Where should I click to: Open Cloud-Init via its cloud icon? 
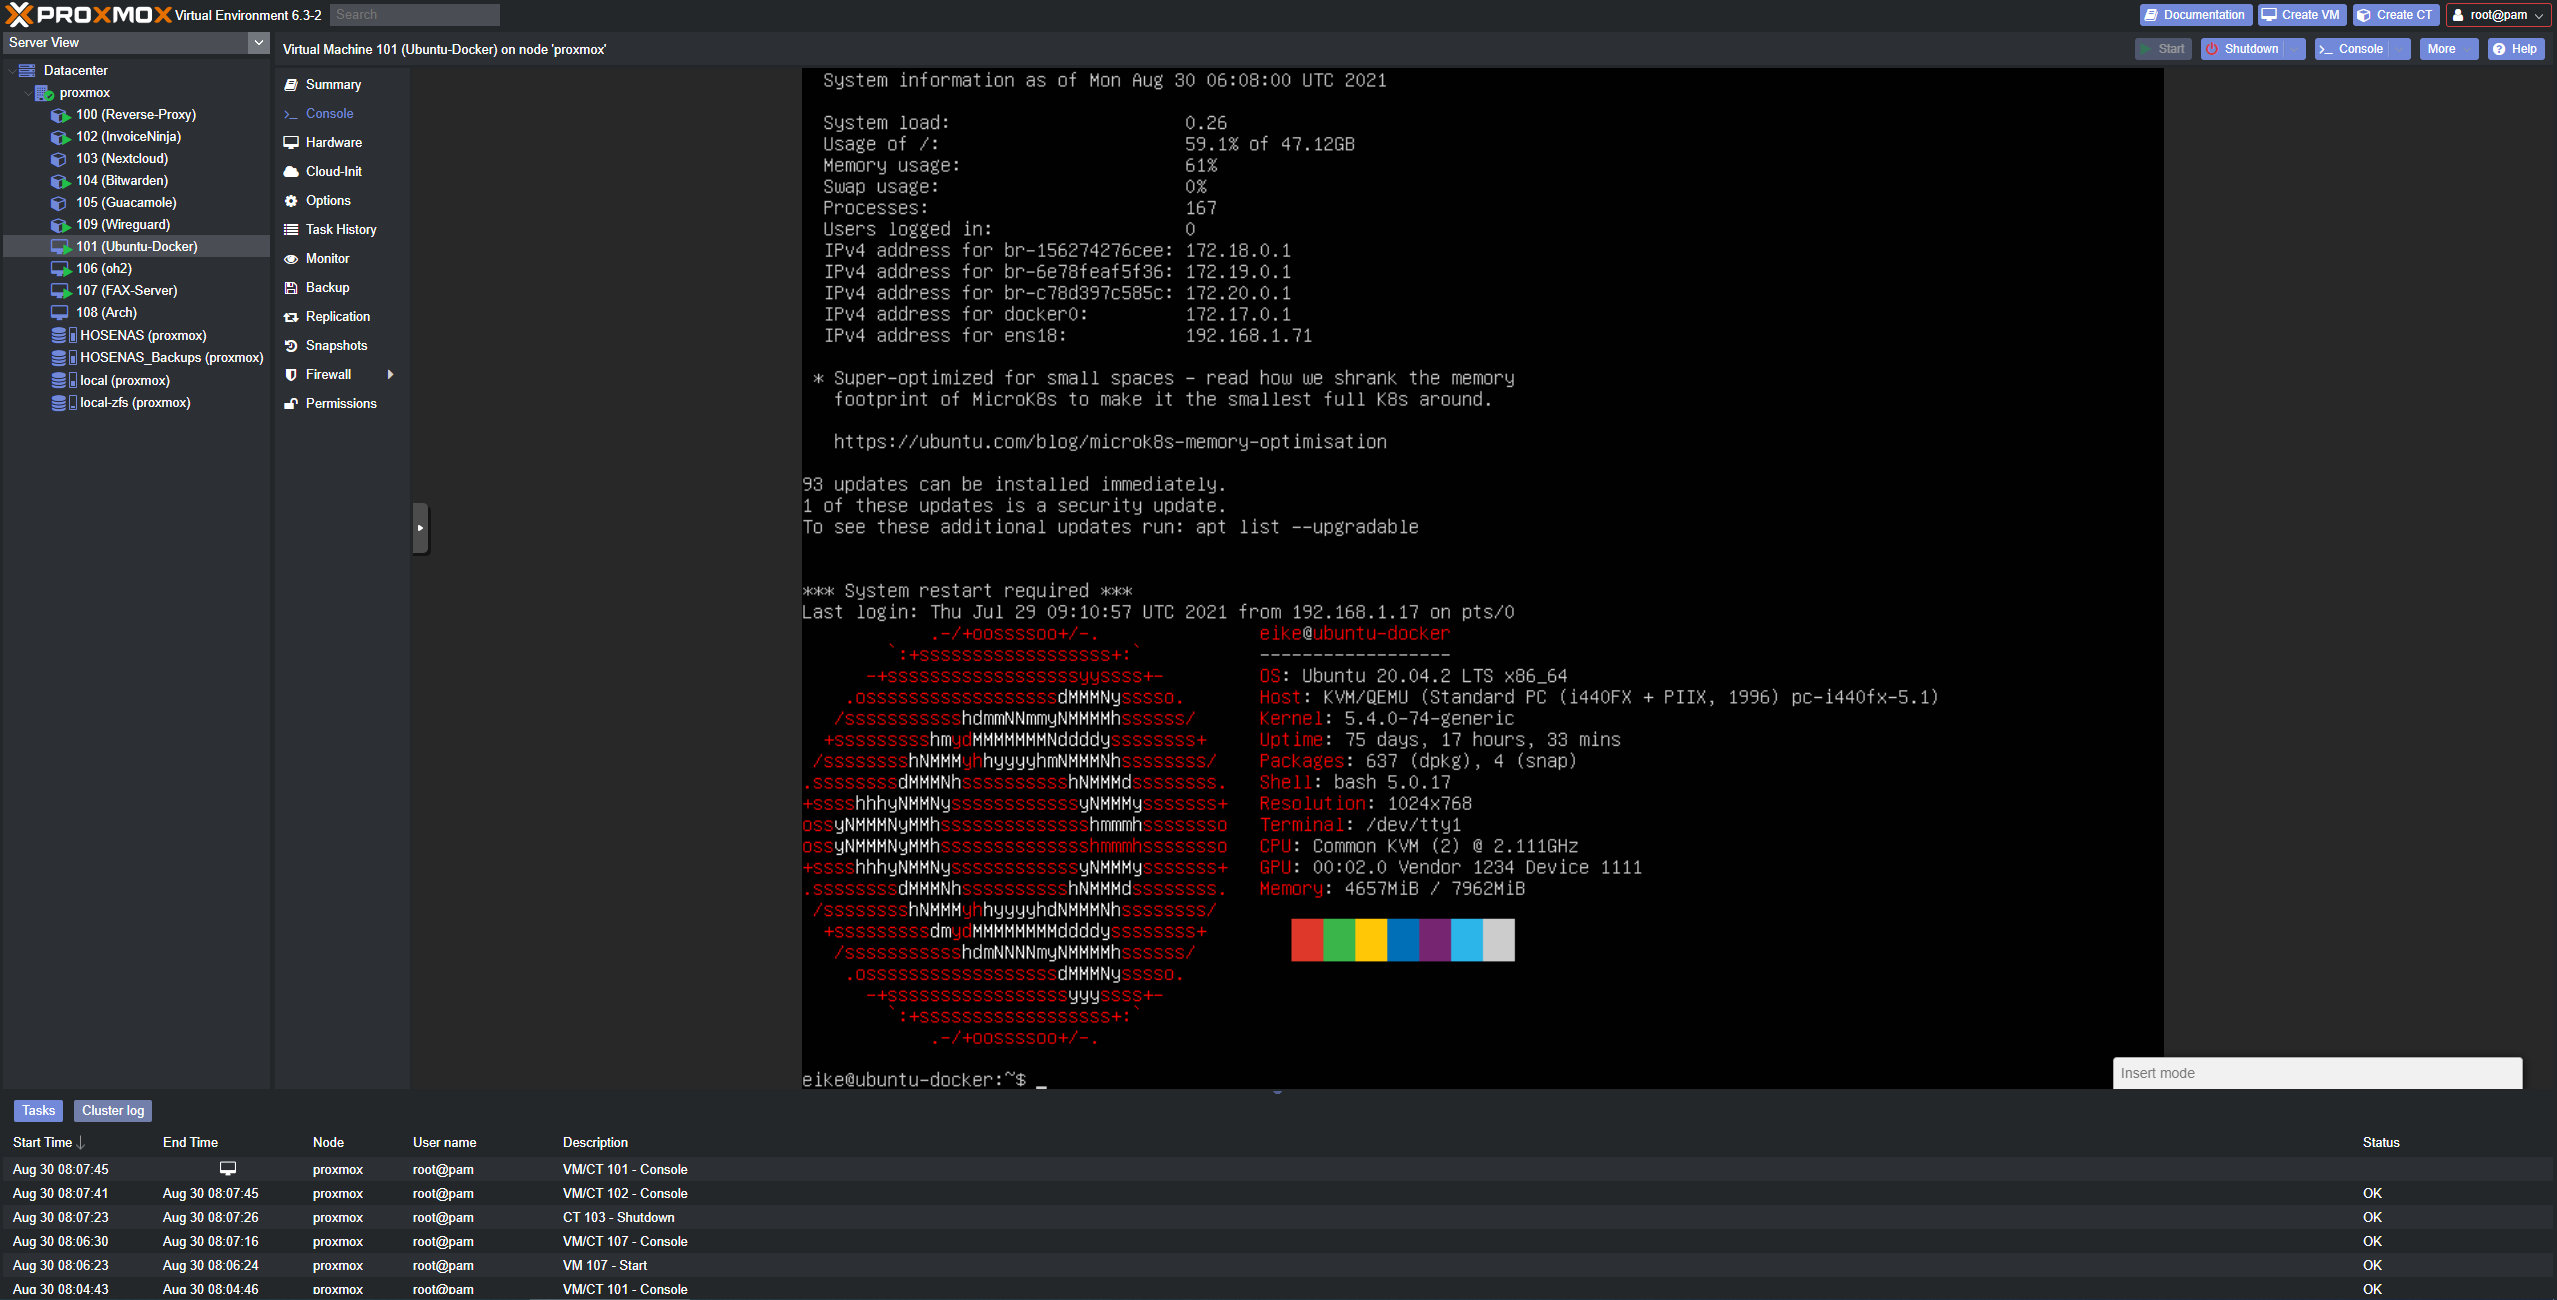(291, 172)
